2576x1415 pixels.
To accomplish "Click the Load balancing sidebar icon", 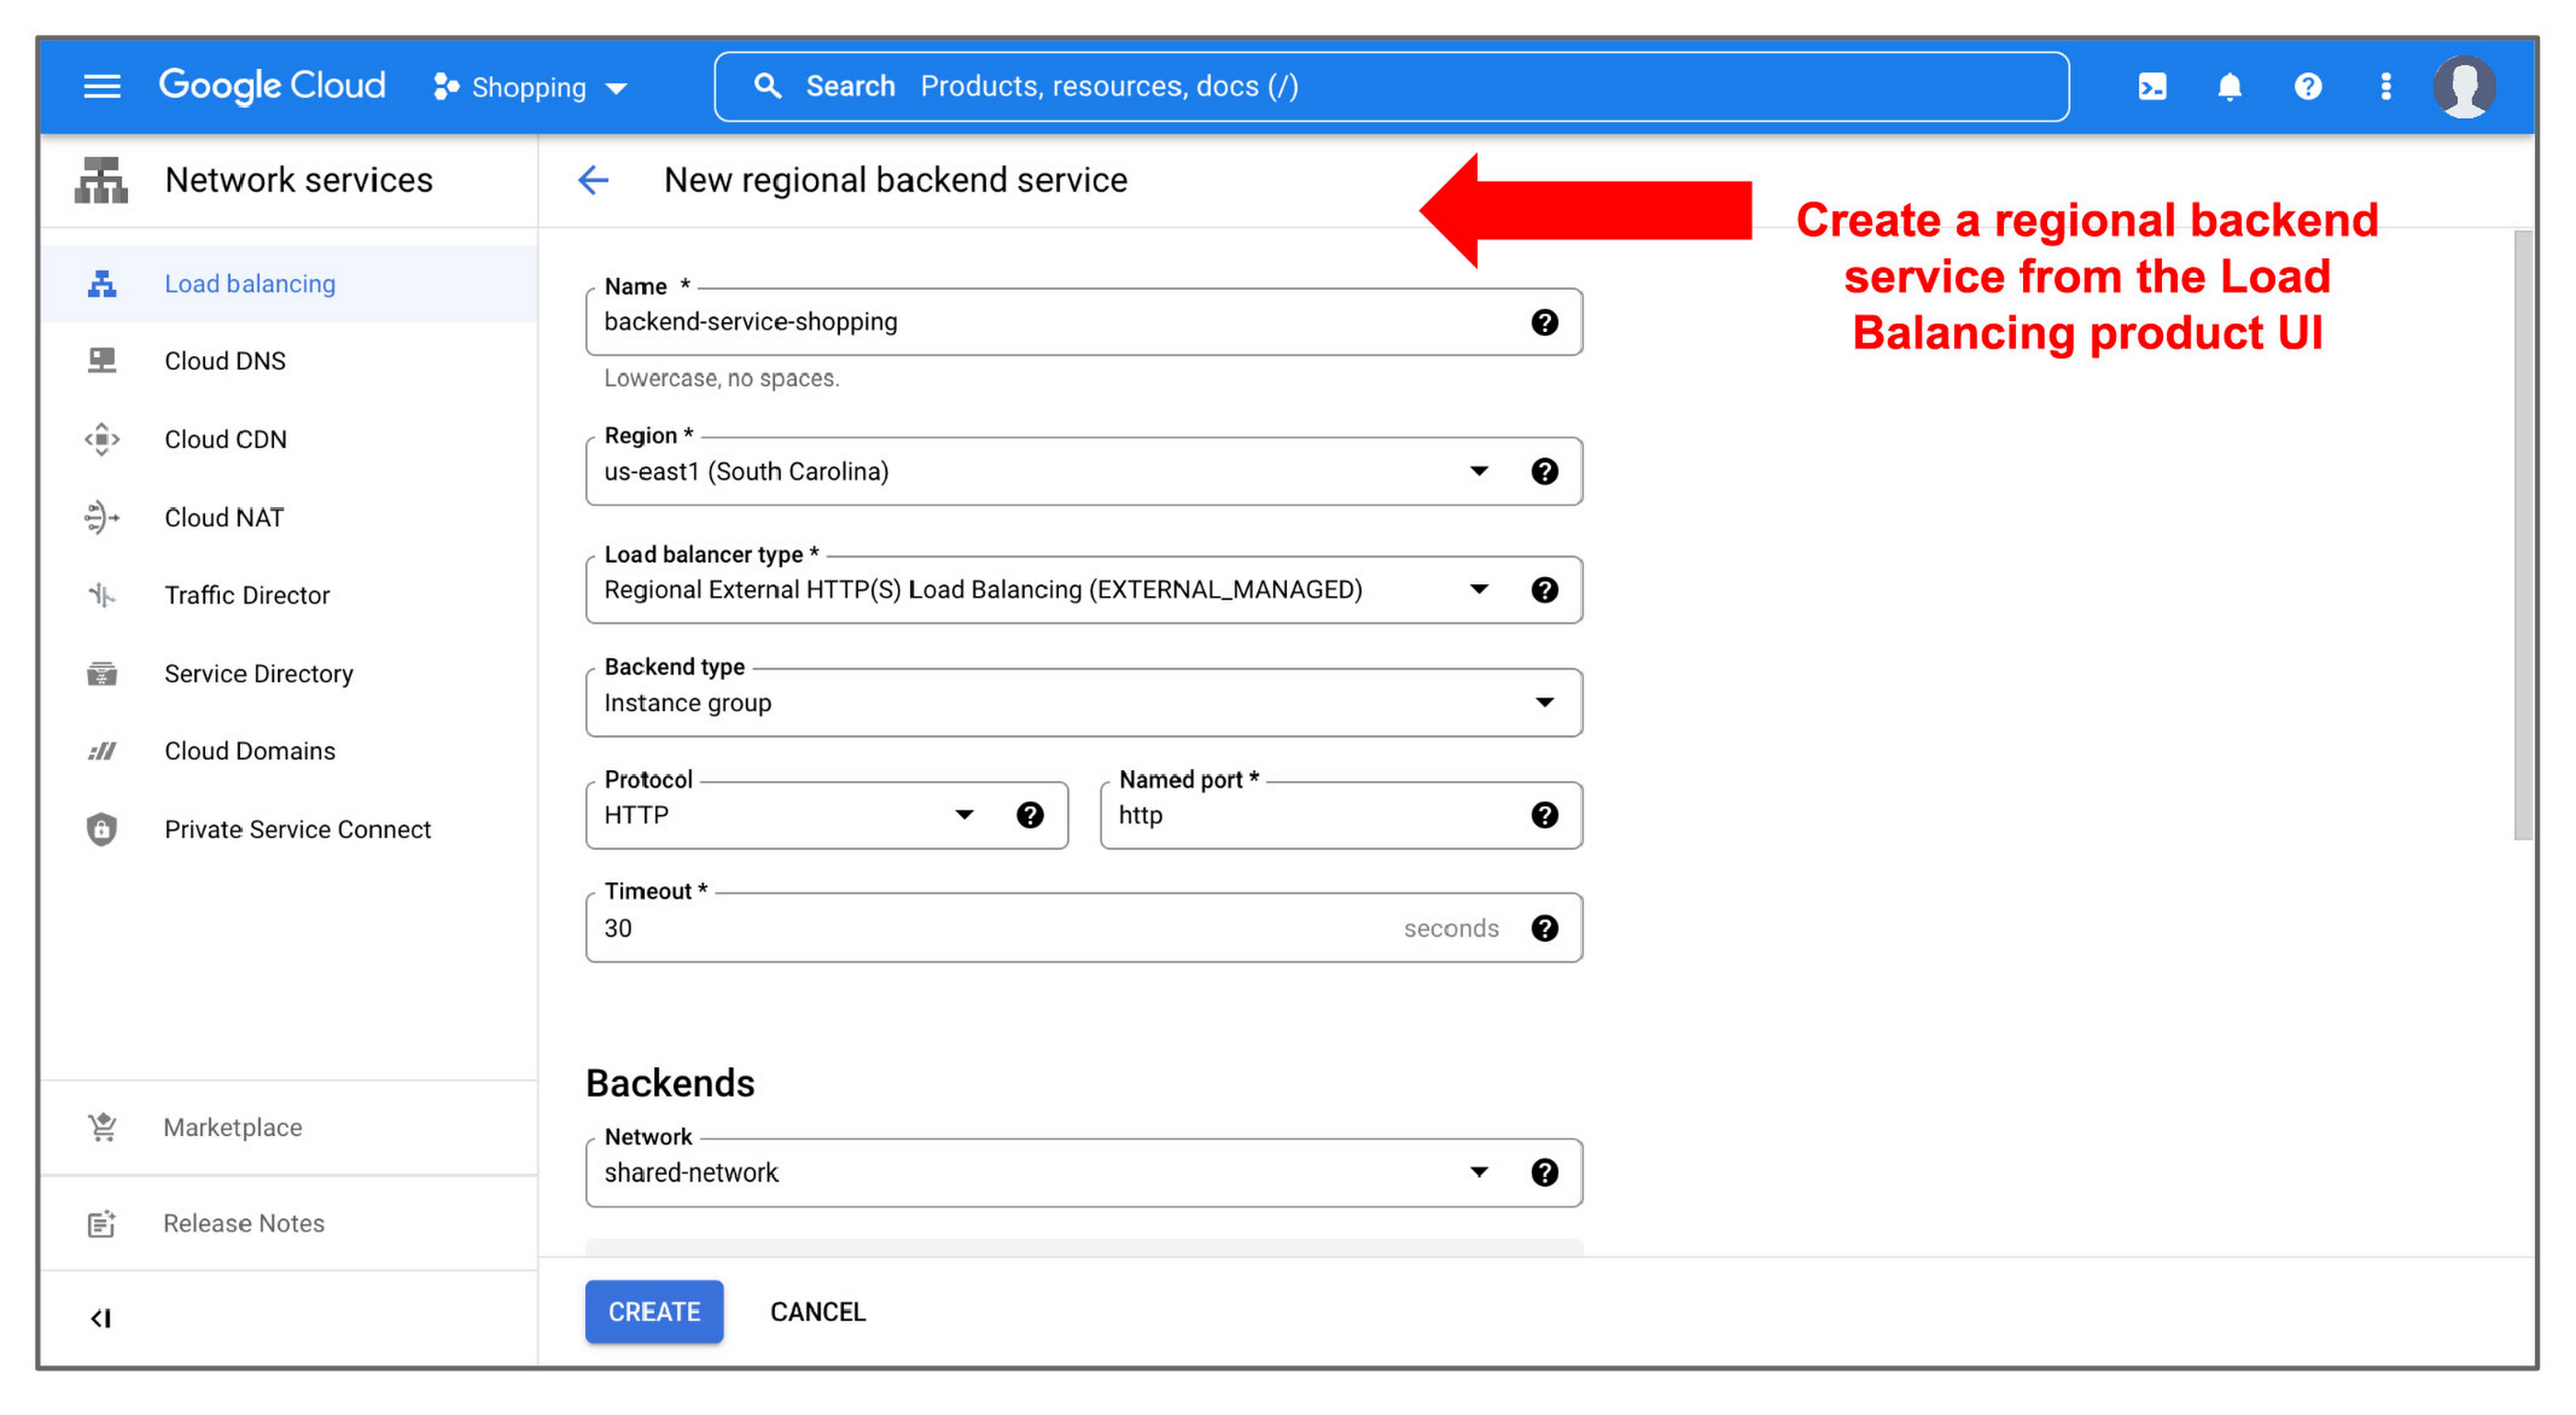I will (101, 284).
